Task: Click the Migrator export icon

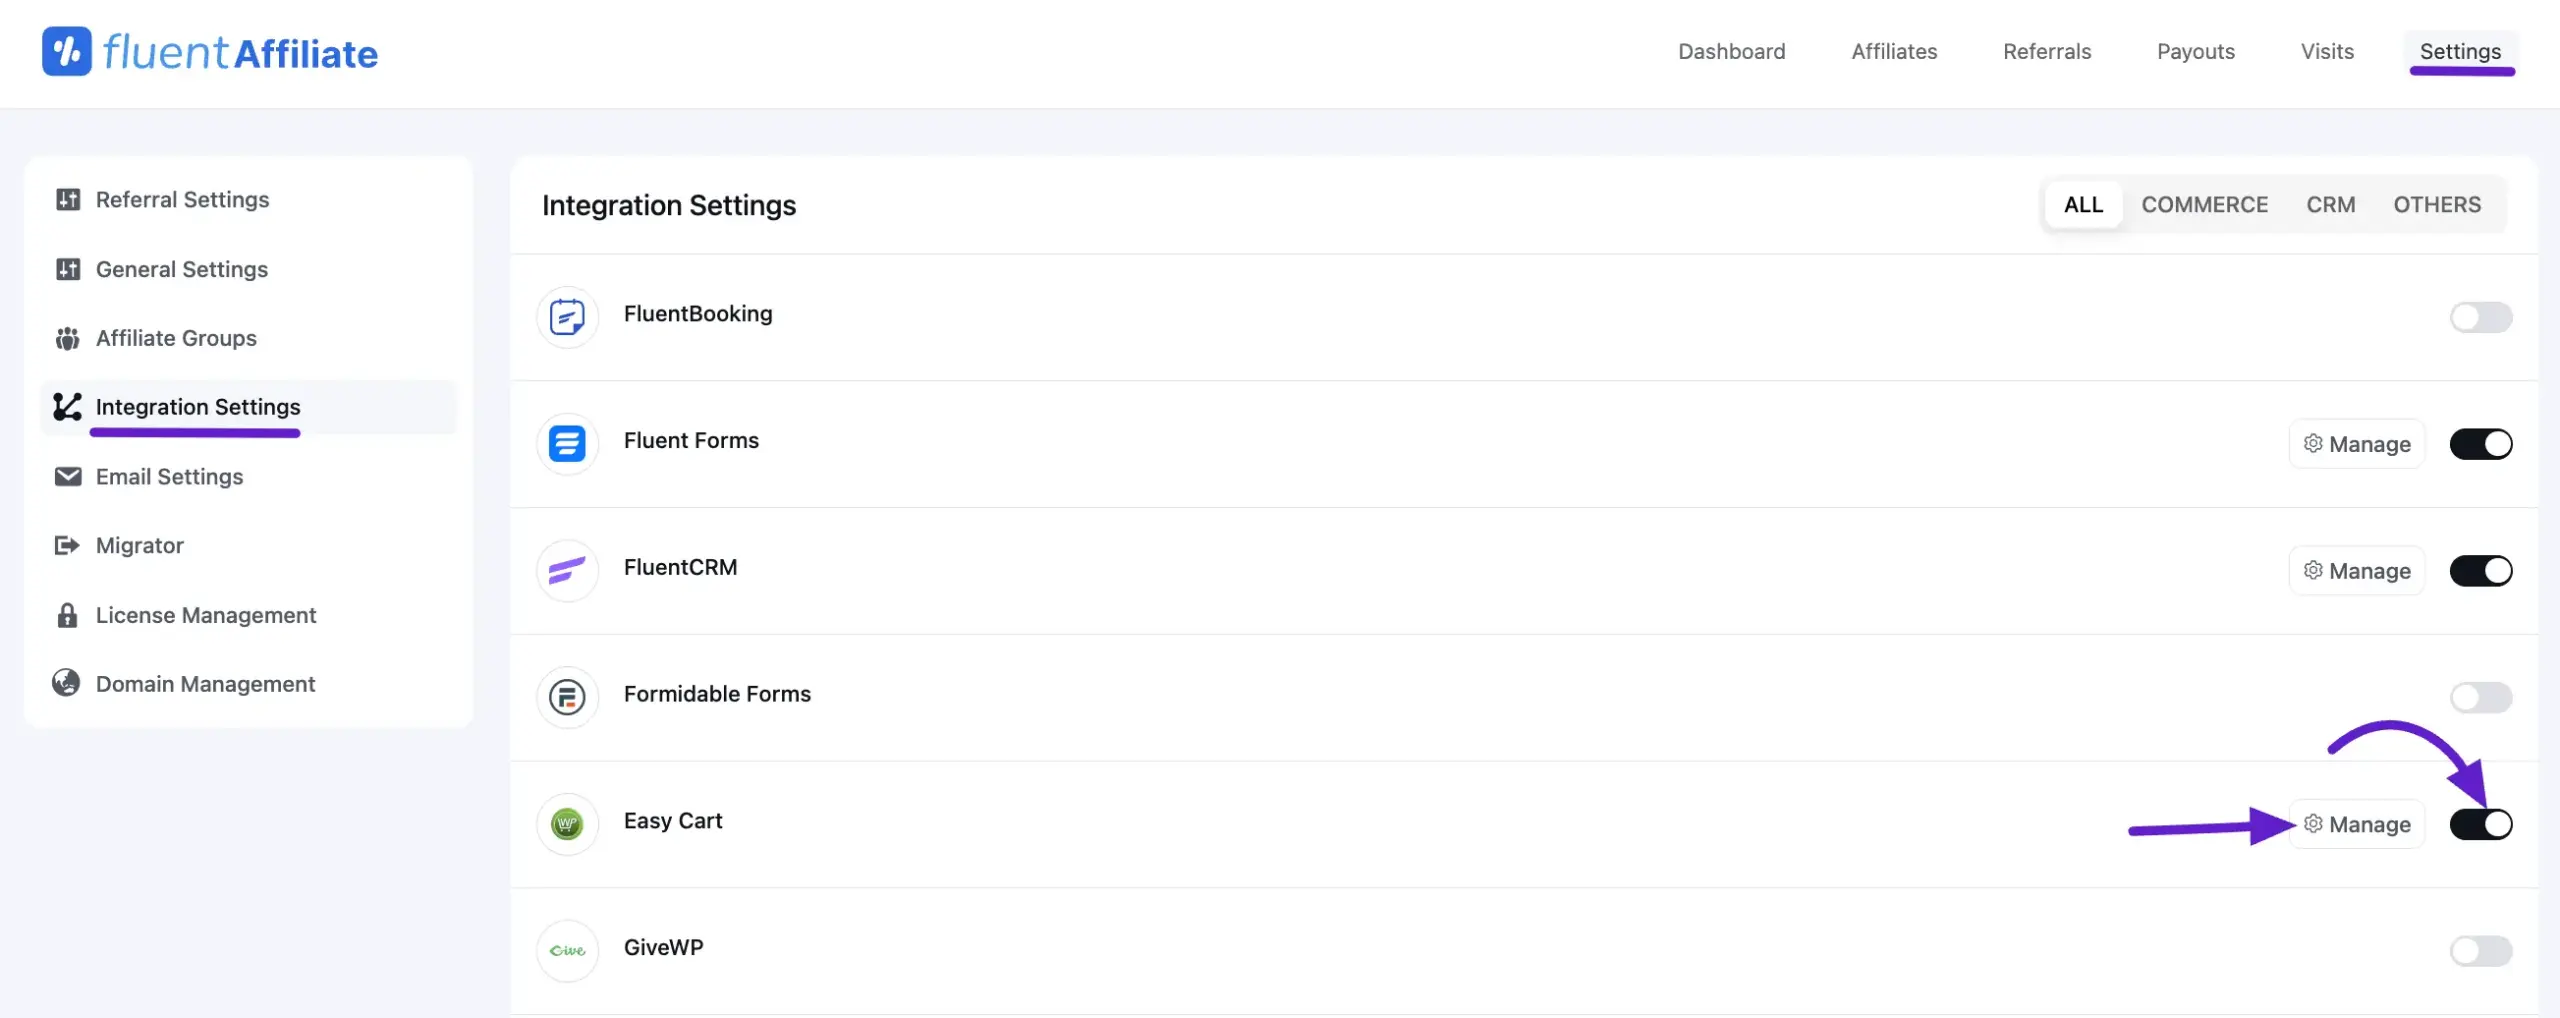Action: (x=67, y=545)
